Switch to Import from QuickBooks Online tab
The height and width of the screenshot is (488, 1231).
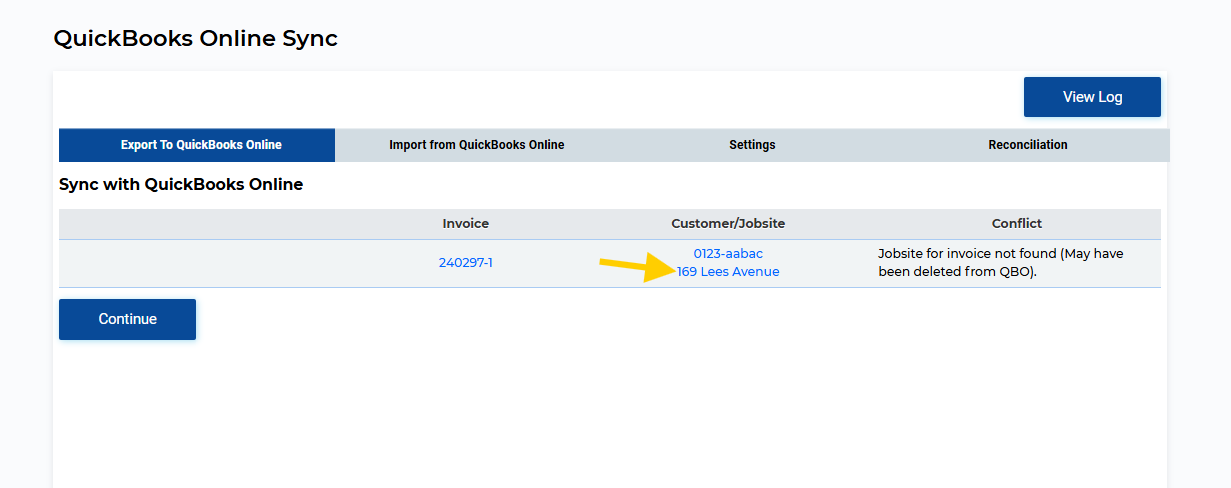click(477, 145)
